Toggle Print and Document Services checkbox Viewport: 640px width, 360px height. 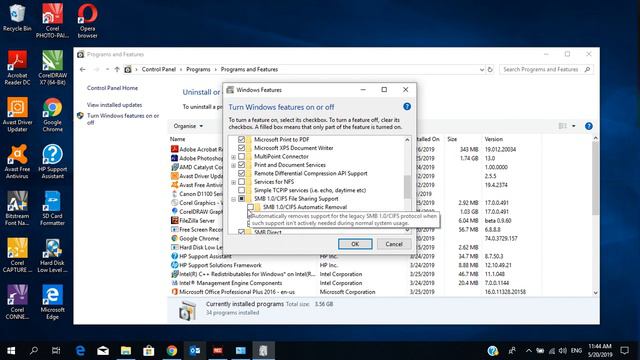tap(241, 165)
